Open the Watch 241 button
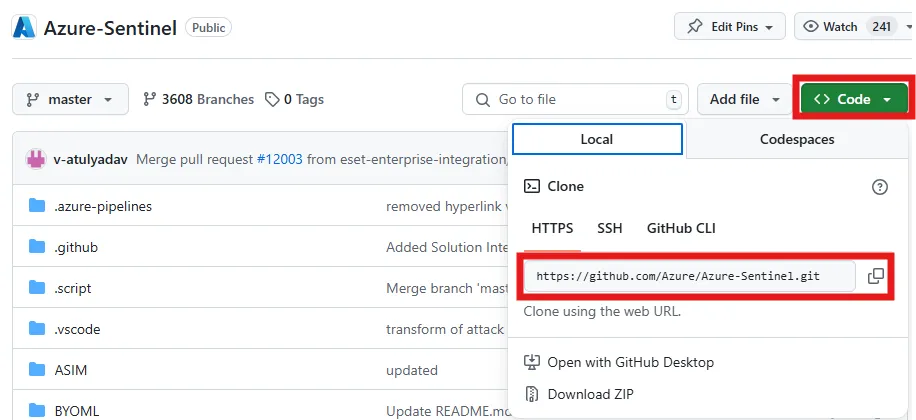This screenshot has height=420, width=916. (x=855, y=27)
